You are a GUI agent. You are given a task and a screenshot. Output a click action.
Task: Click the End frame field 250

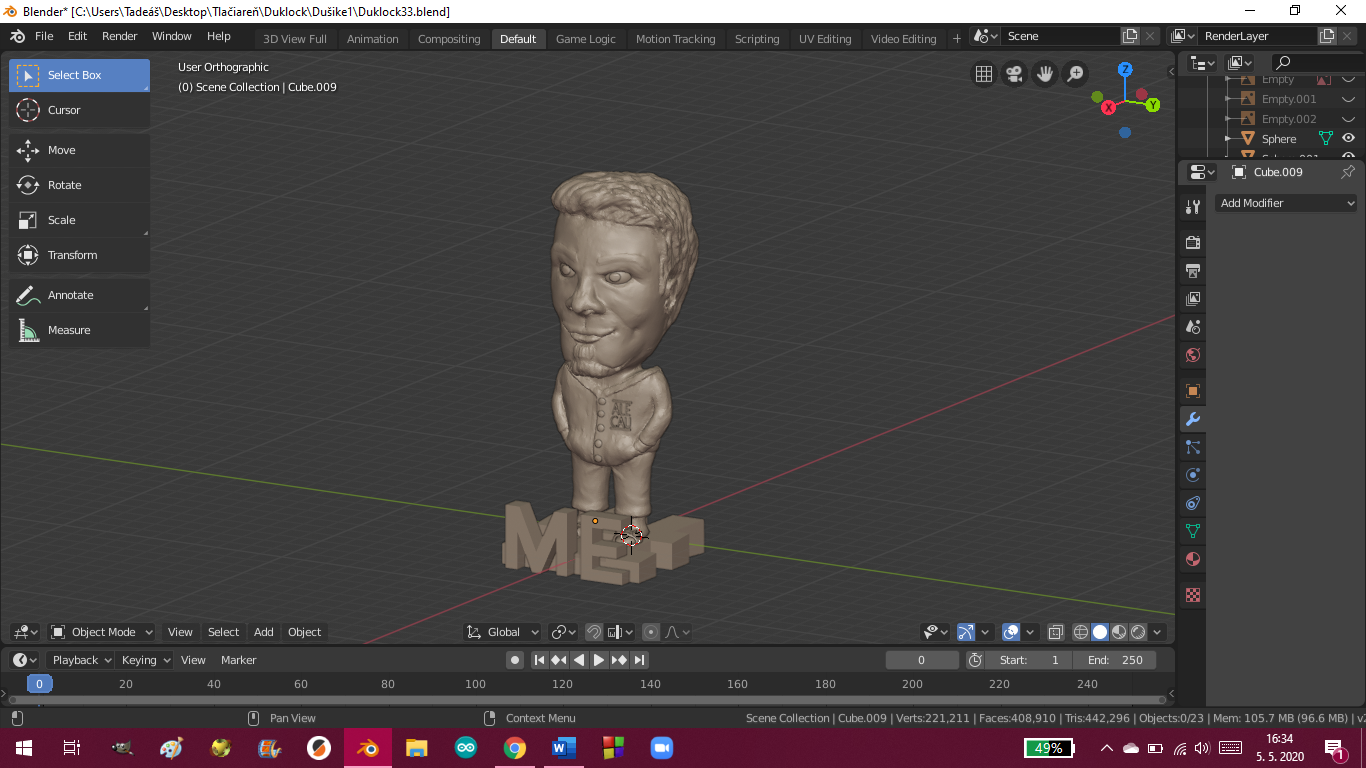pyautogui.click(x=1115, y=660)
